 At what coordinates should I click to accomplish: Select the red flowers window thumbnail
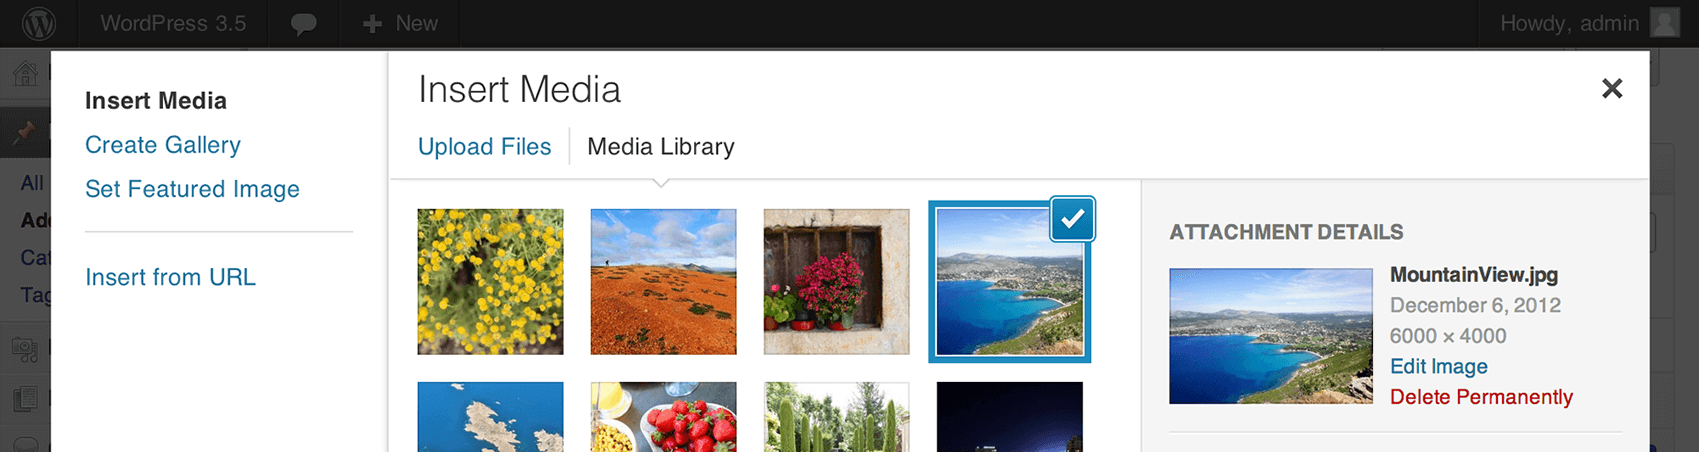pos(836,282)
